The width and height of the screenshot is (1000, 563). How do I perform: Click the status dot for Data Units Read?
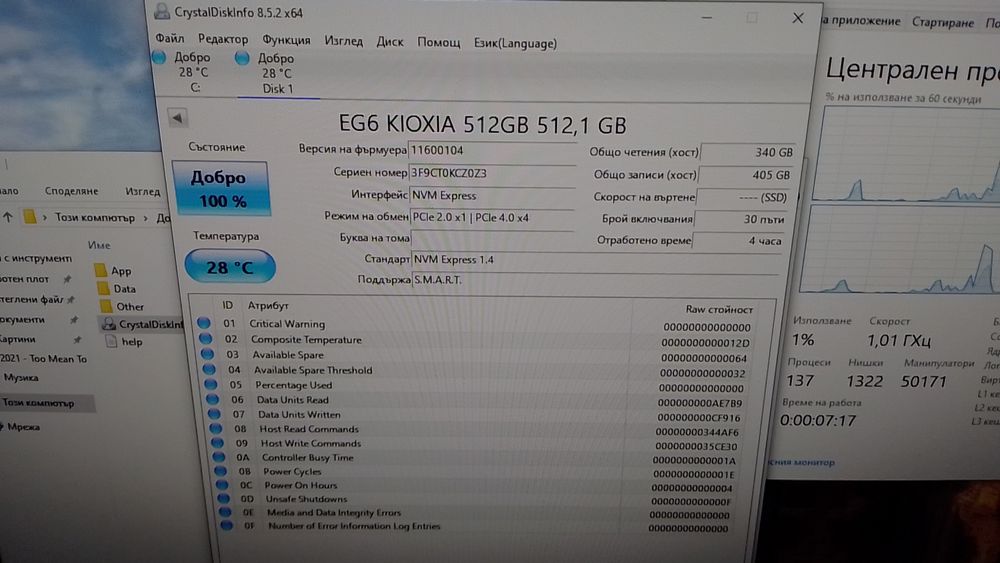point(212,399)
